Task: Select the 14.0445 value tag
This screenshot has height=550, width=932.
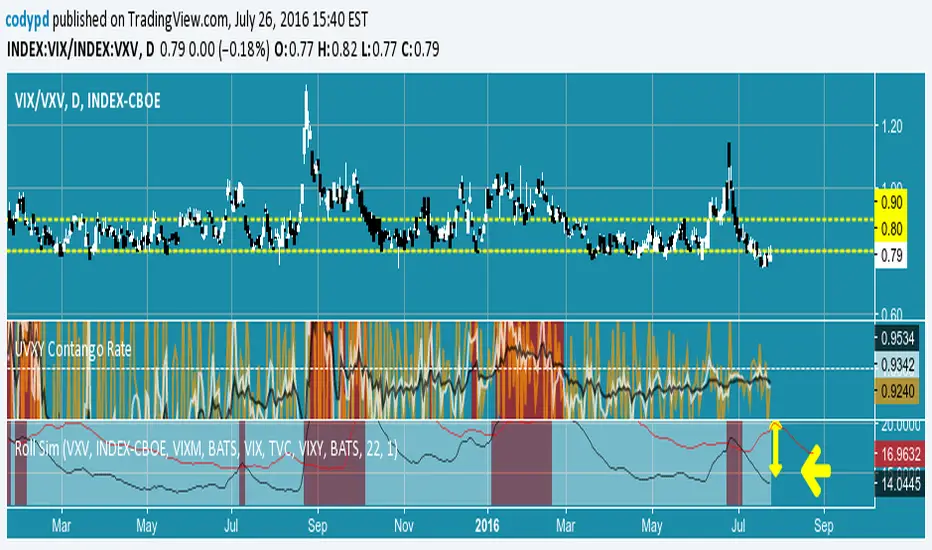Action: coord(900,485)
